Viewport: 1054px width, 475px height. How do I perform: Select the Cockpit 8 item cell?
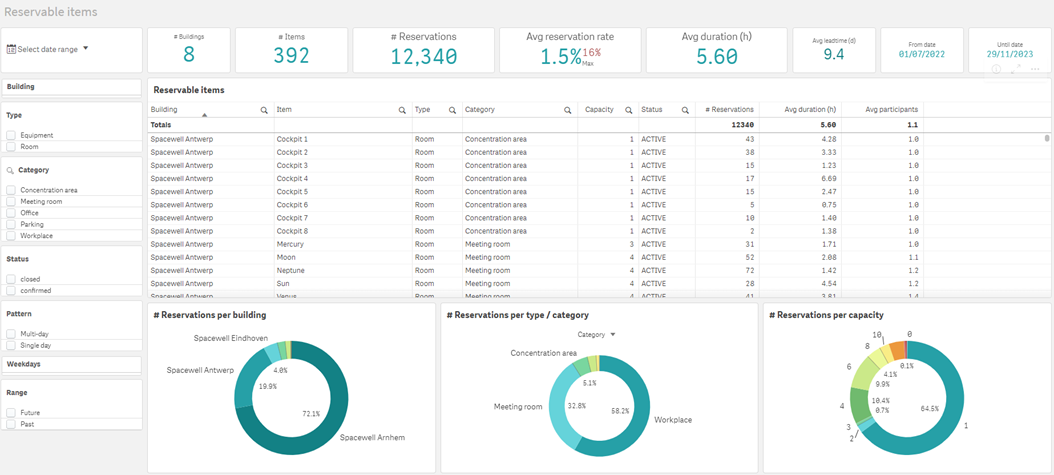(343, 231)
